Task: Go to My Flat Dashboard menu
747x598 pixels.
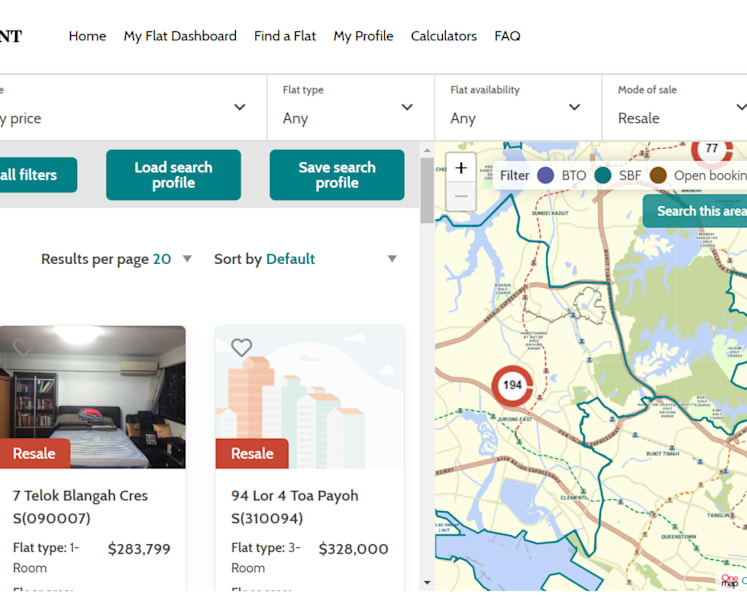Action: 180,36
